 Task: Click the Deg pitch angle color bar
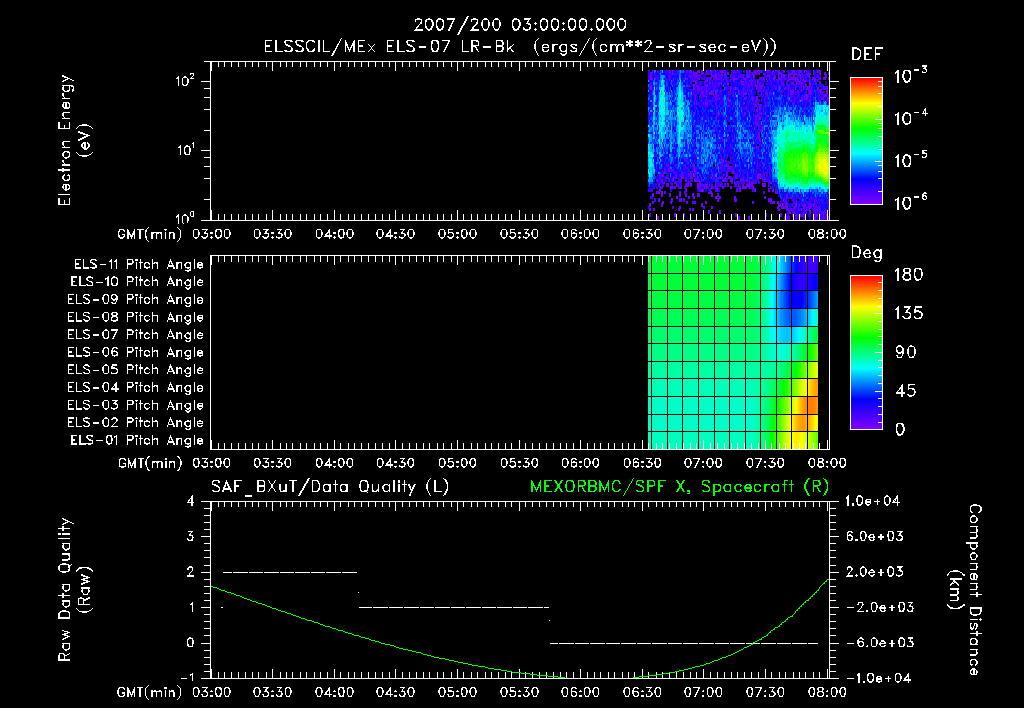(866, 352)
